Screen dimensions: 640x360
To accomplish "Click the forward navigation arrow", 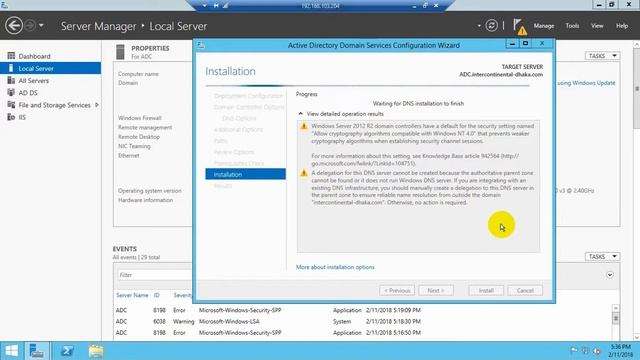I will pos(30,26).
